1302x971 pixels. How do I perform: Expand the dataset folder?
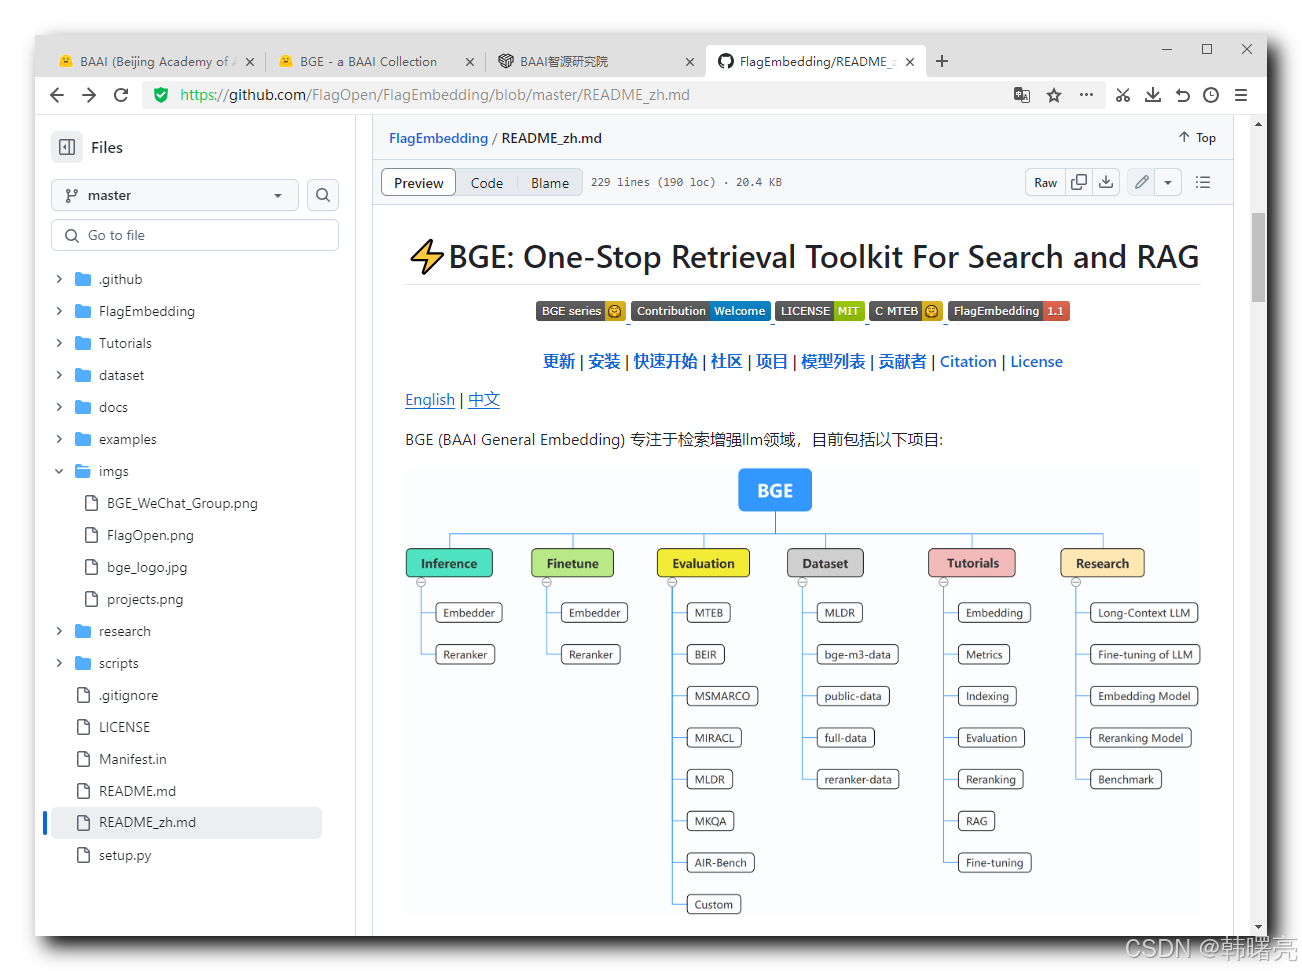59,375
